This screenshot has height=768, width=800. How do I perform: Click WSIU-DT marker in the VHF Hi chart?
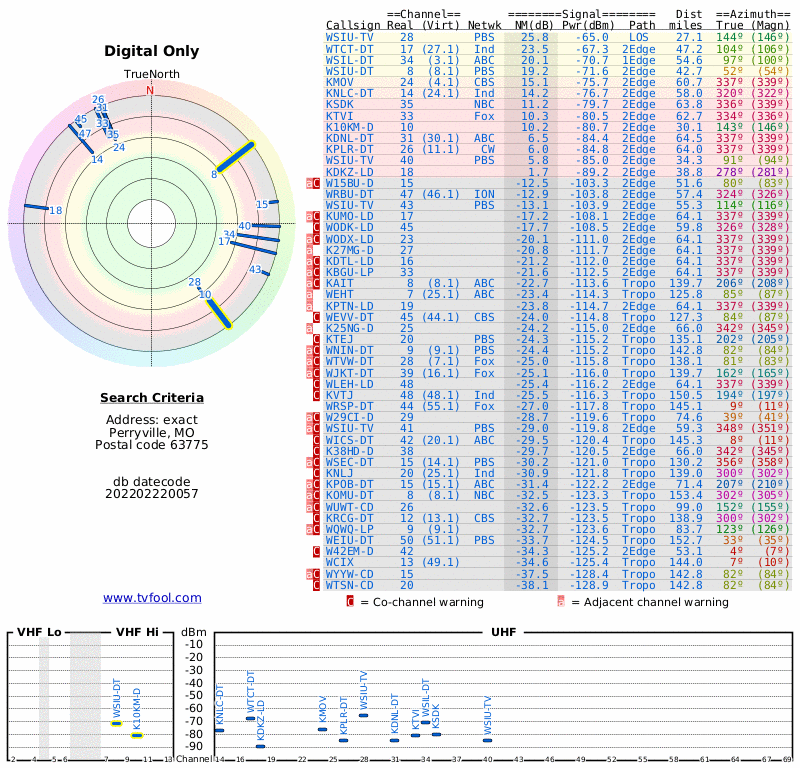(x=117, y=723)
